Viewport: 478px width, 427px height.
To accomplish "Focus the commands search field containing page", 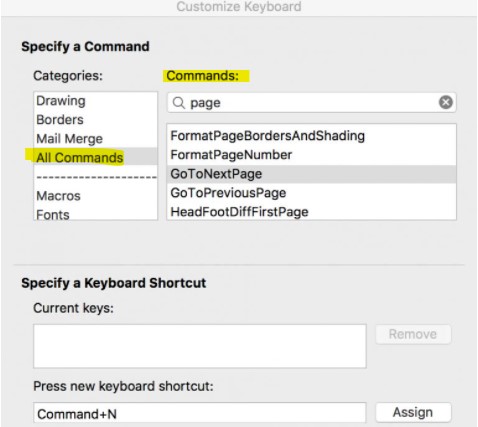I will point(311,103).
